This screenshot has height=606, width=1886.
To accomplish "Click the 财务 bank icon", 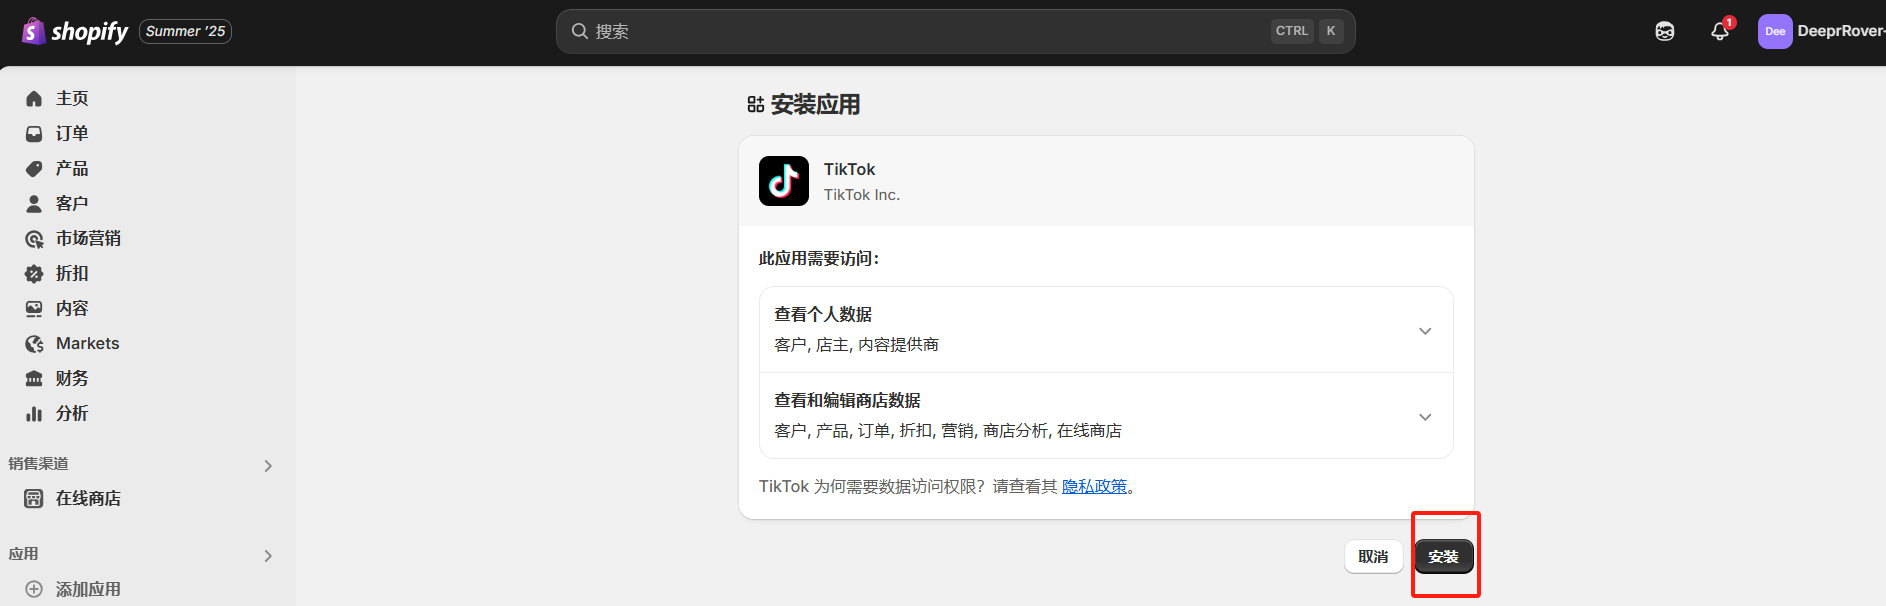I will pos(34,378).
